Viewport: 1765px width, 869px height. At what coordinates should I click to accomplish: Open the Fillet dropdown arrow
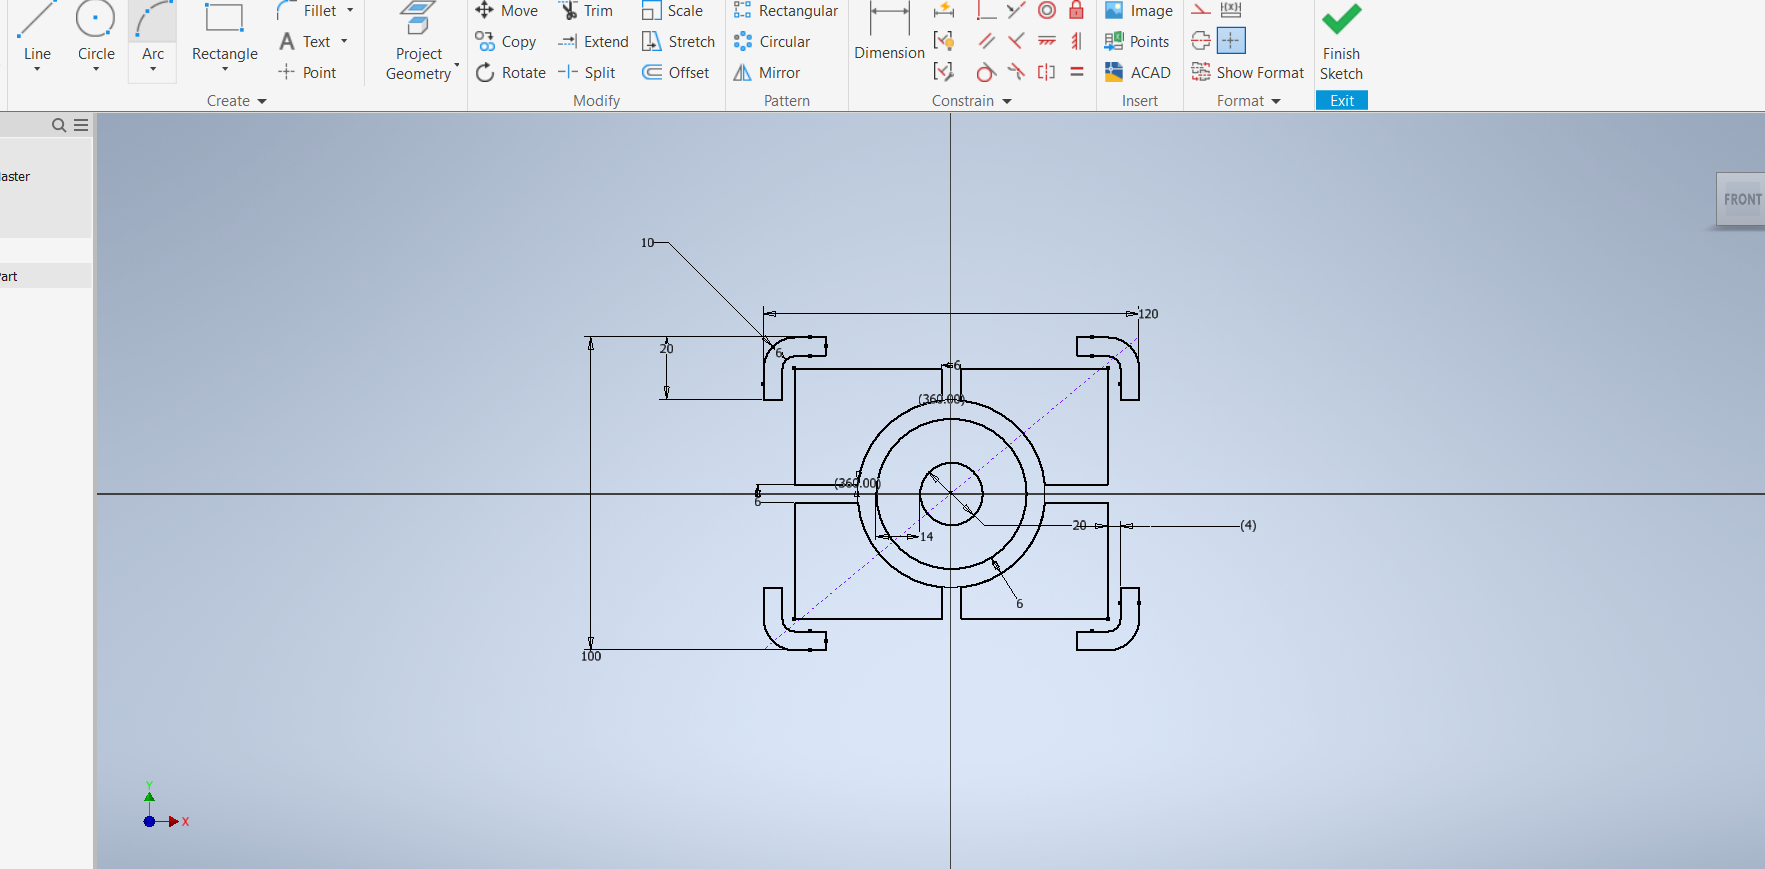[350, 11]
